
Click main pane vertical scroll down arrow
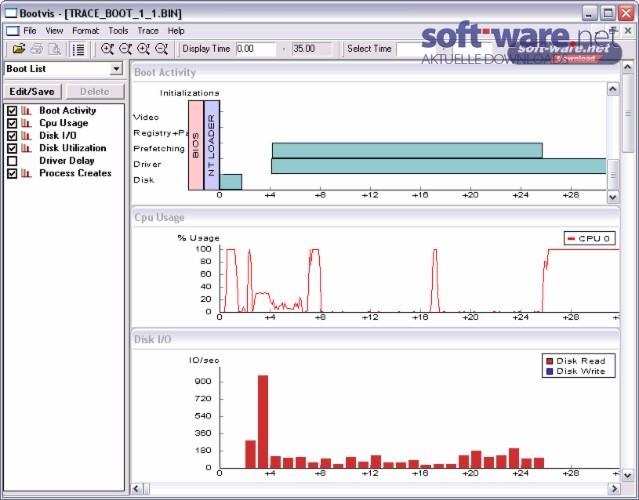point(628,475)
